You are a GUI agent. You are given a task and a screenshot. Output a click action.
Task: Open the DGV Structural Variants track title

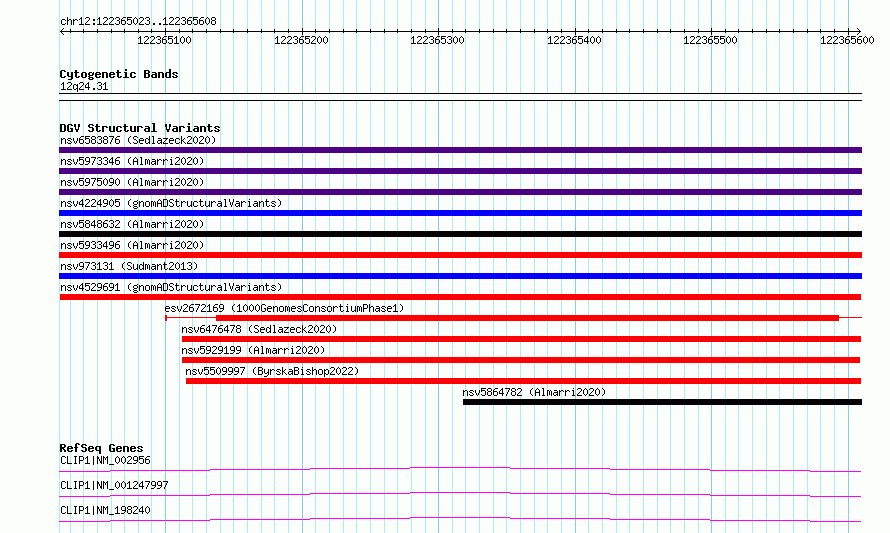click(x=140, y=128)
